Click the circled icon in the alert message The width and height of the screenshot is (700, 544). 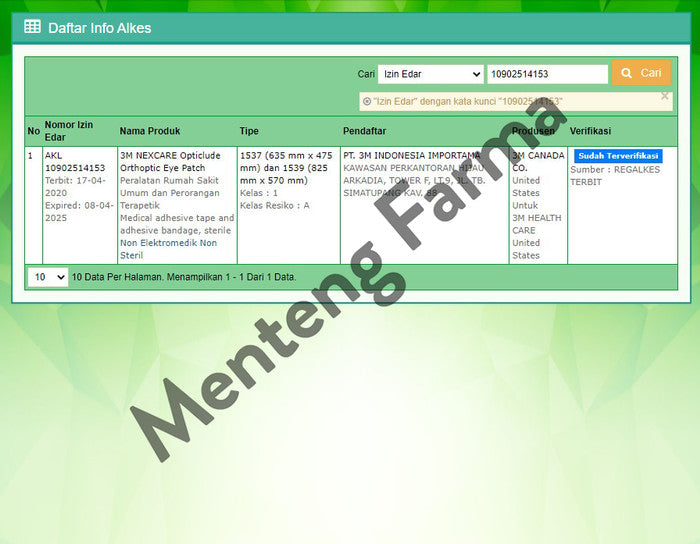tap(367, 102)
